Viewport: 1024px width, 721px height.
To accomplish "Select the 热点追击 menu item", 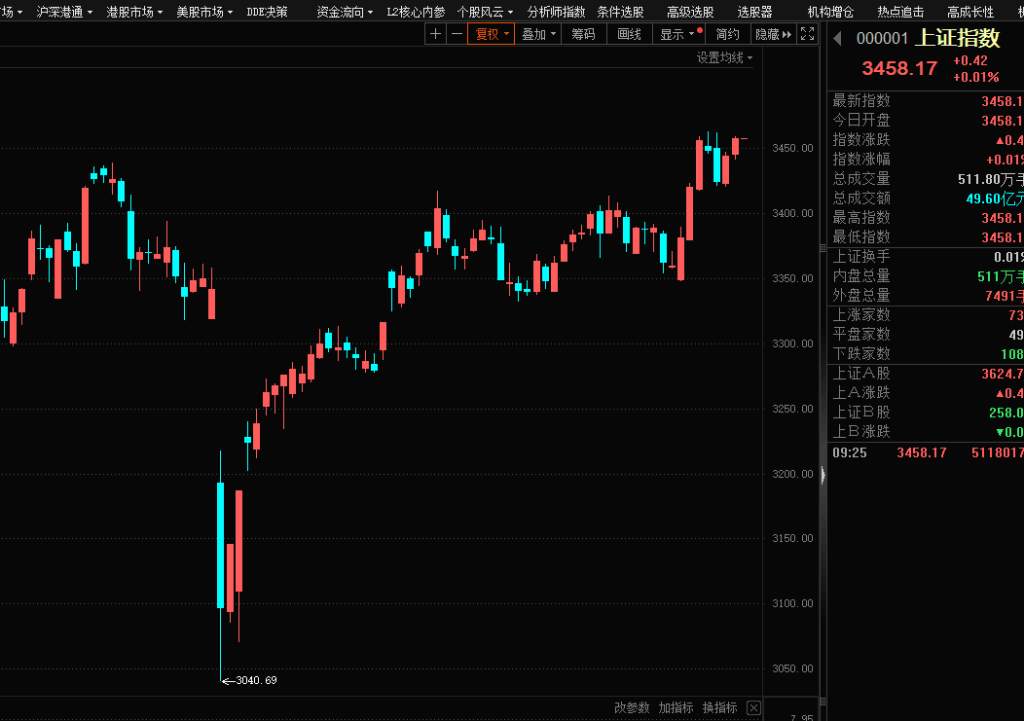I will (901, 12).
